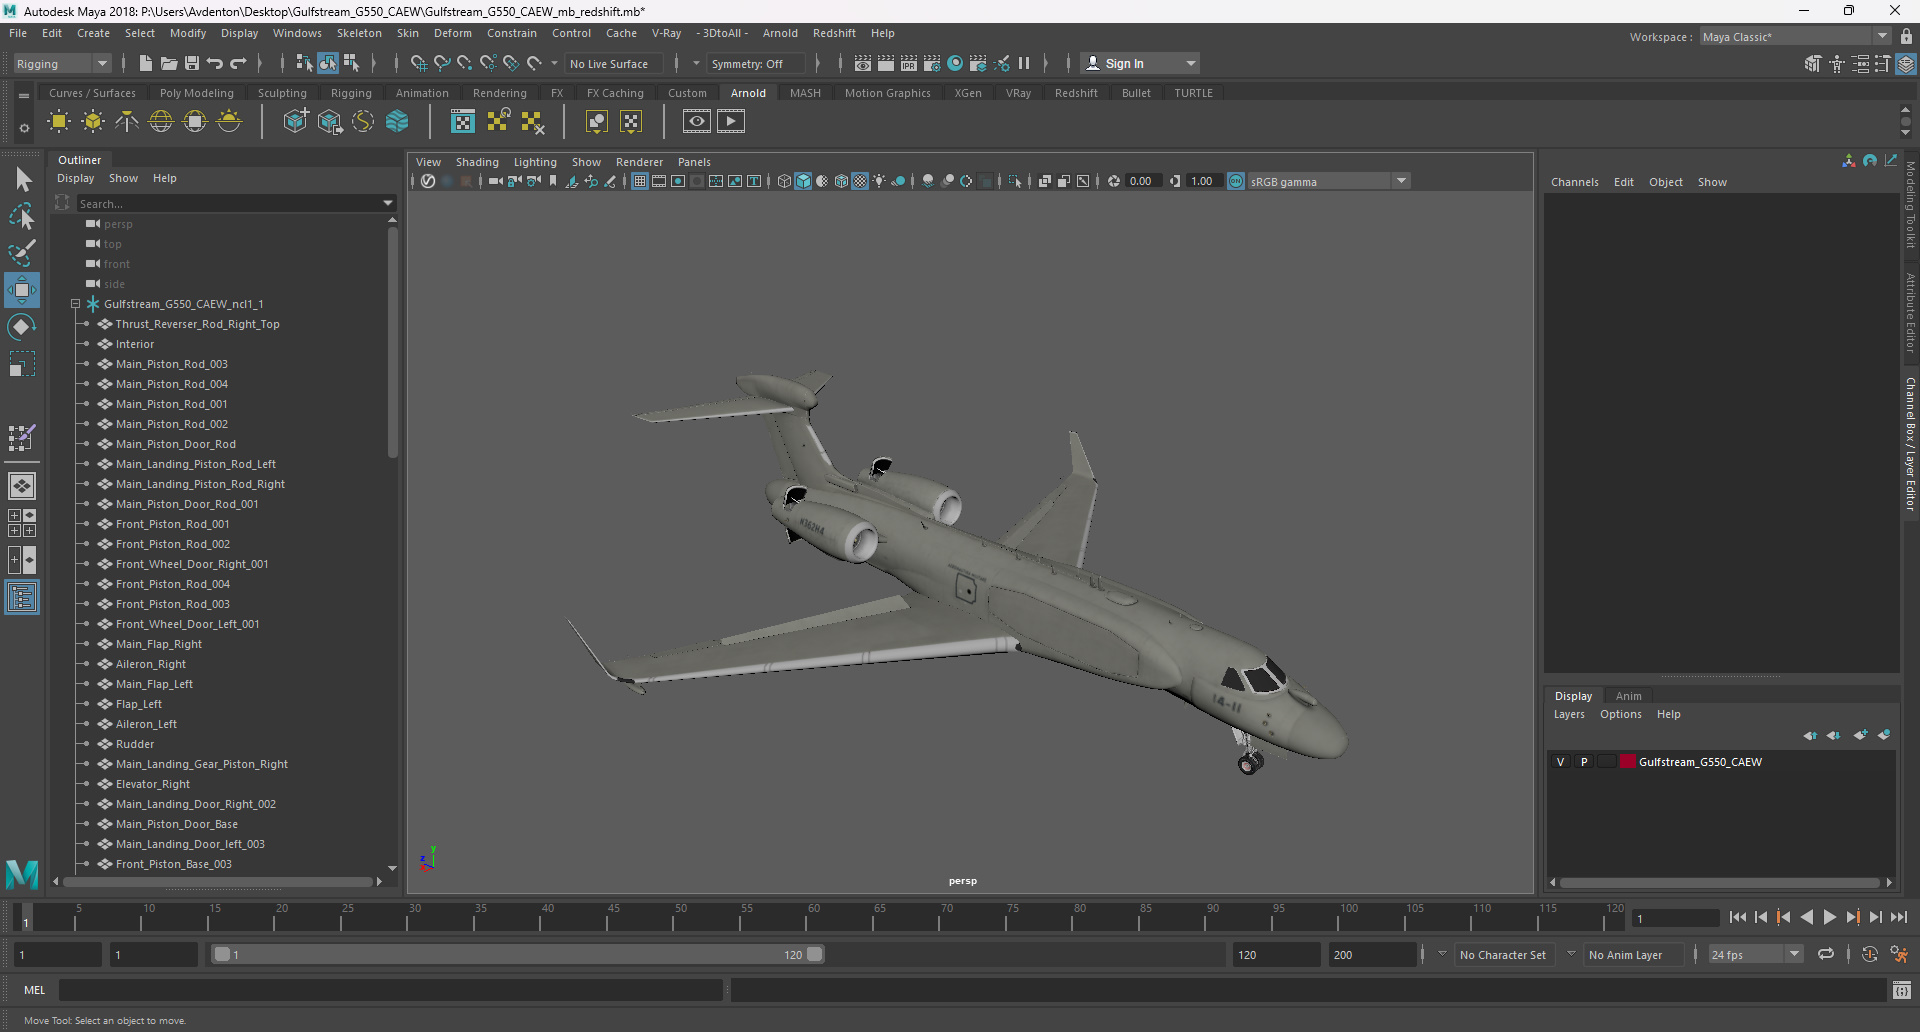Open Arnold RenderView shelf icon
The width and height of the screenshot is (1920, 1032).
pyautogui.click(x=697, y=122)
